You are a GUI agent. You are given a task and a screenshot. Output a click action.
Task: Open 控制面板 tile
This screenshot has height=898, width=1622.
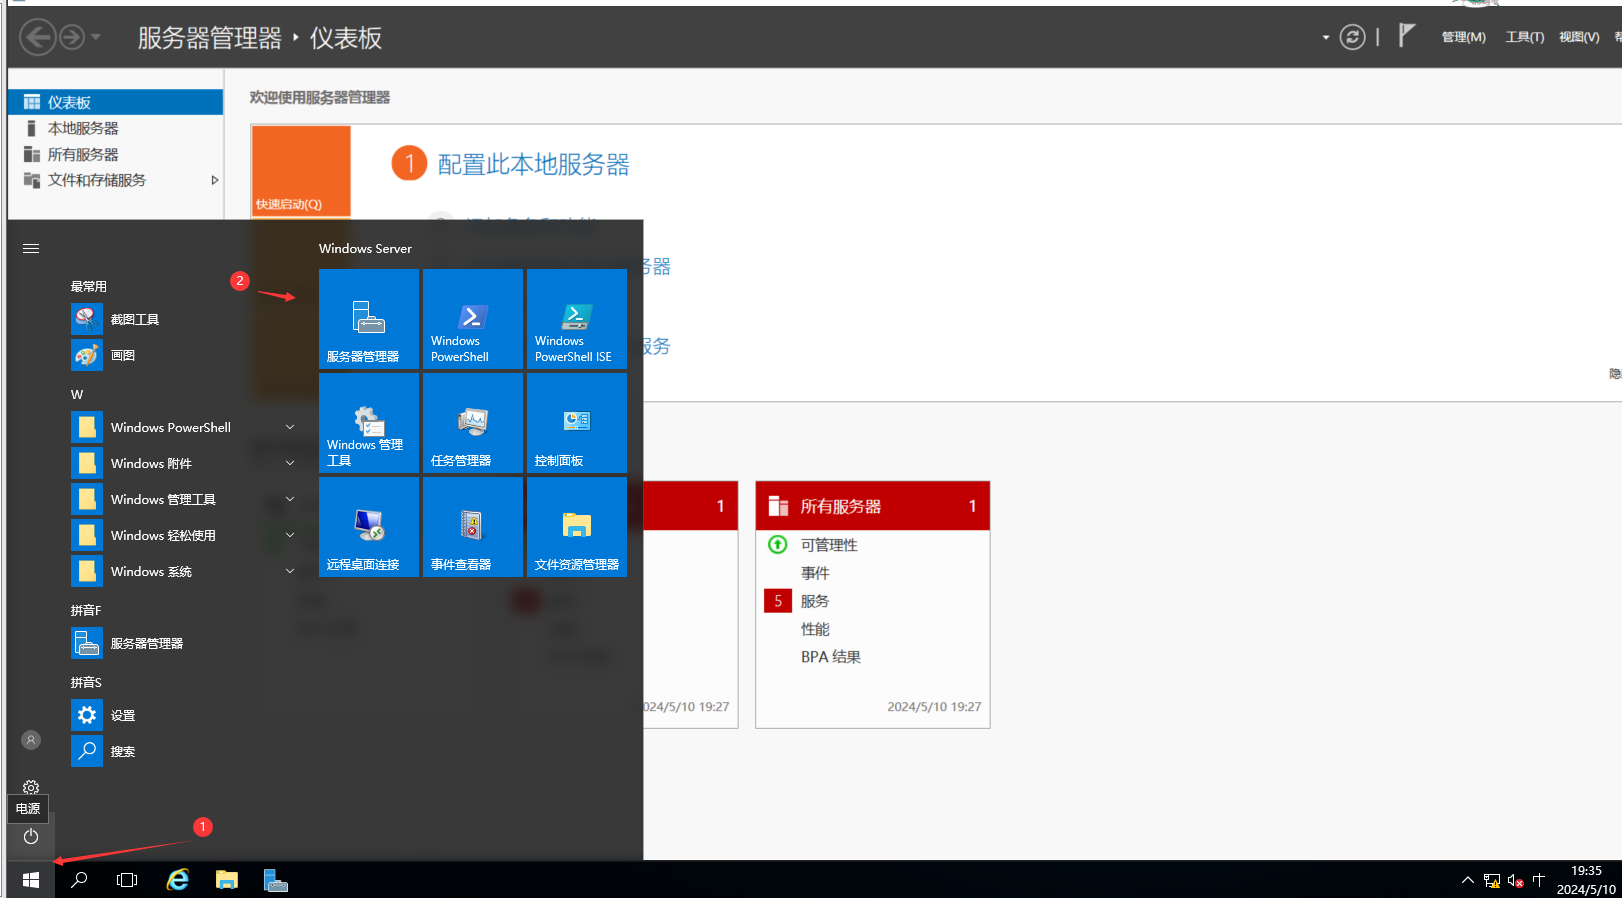577,423
